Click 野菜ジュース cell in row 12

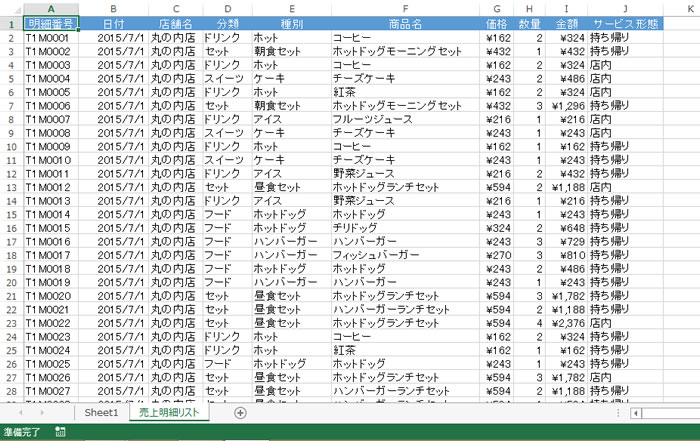[405, 174]
